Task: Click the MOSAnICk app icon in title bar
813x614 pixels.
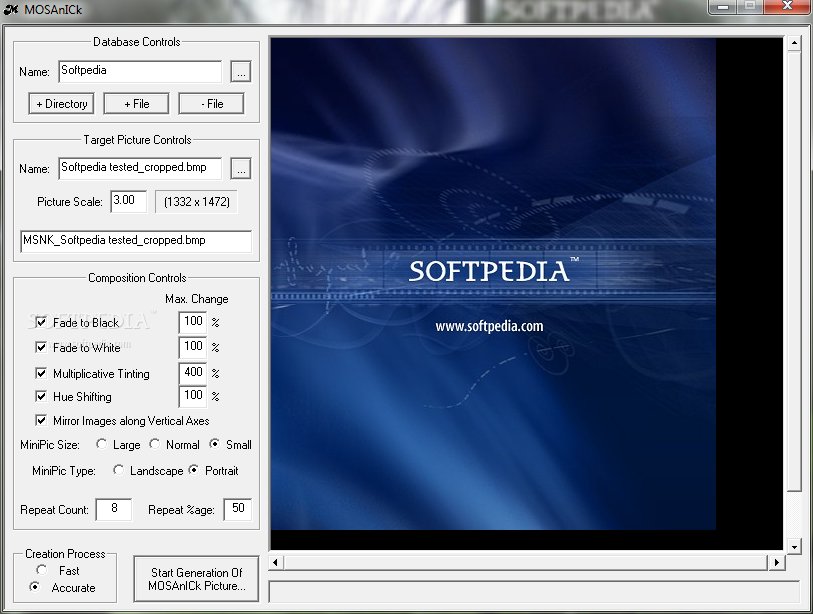Action: pyautogui.click(x=10, y=9)
